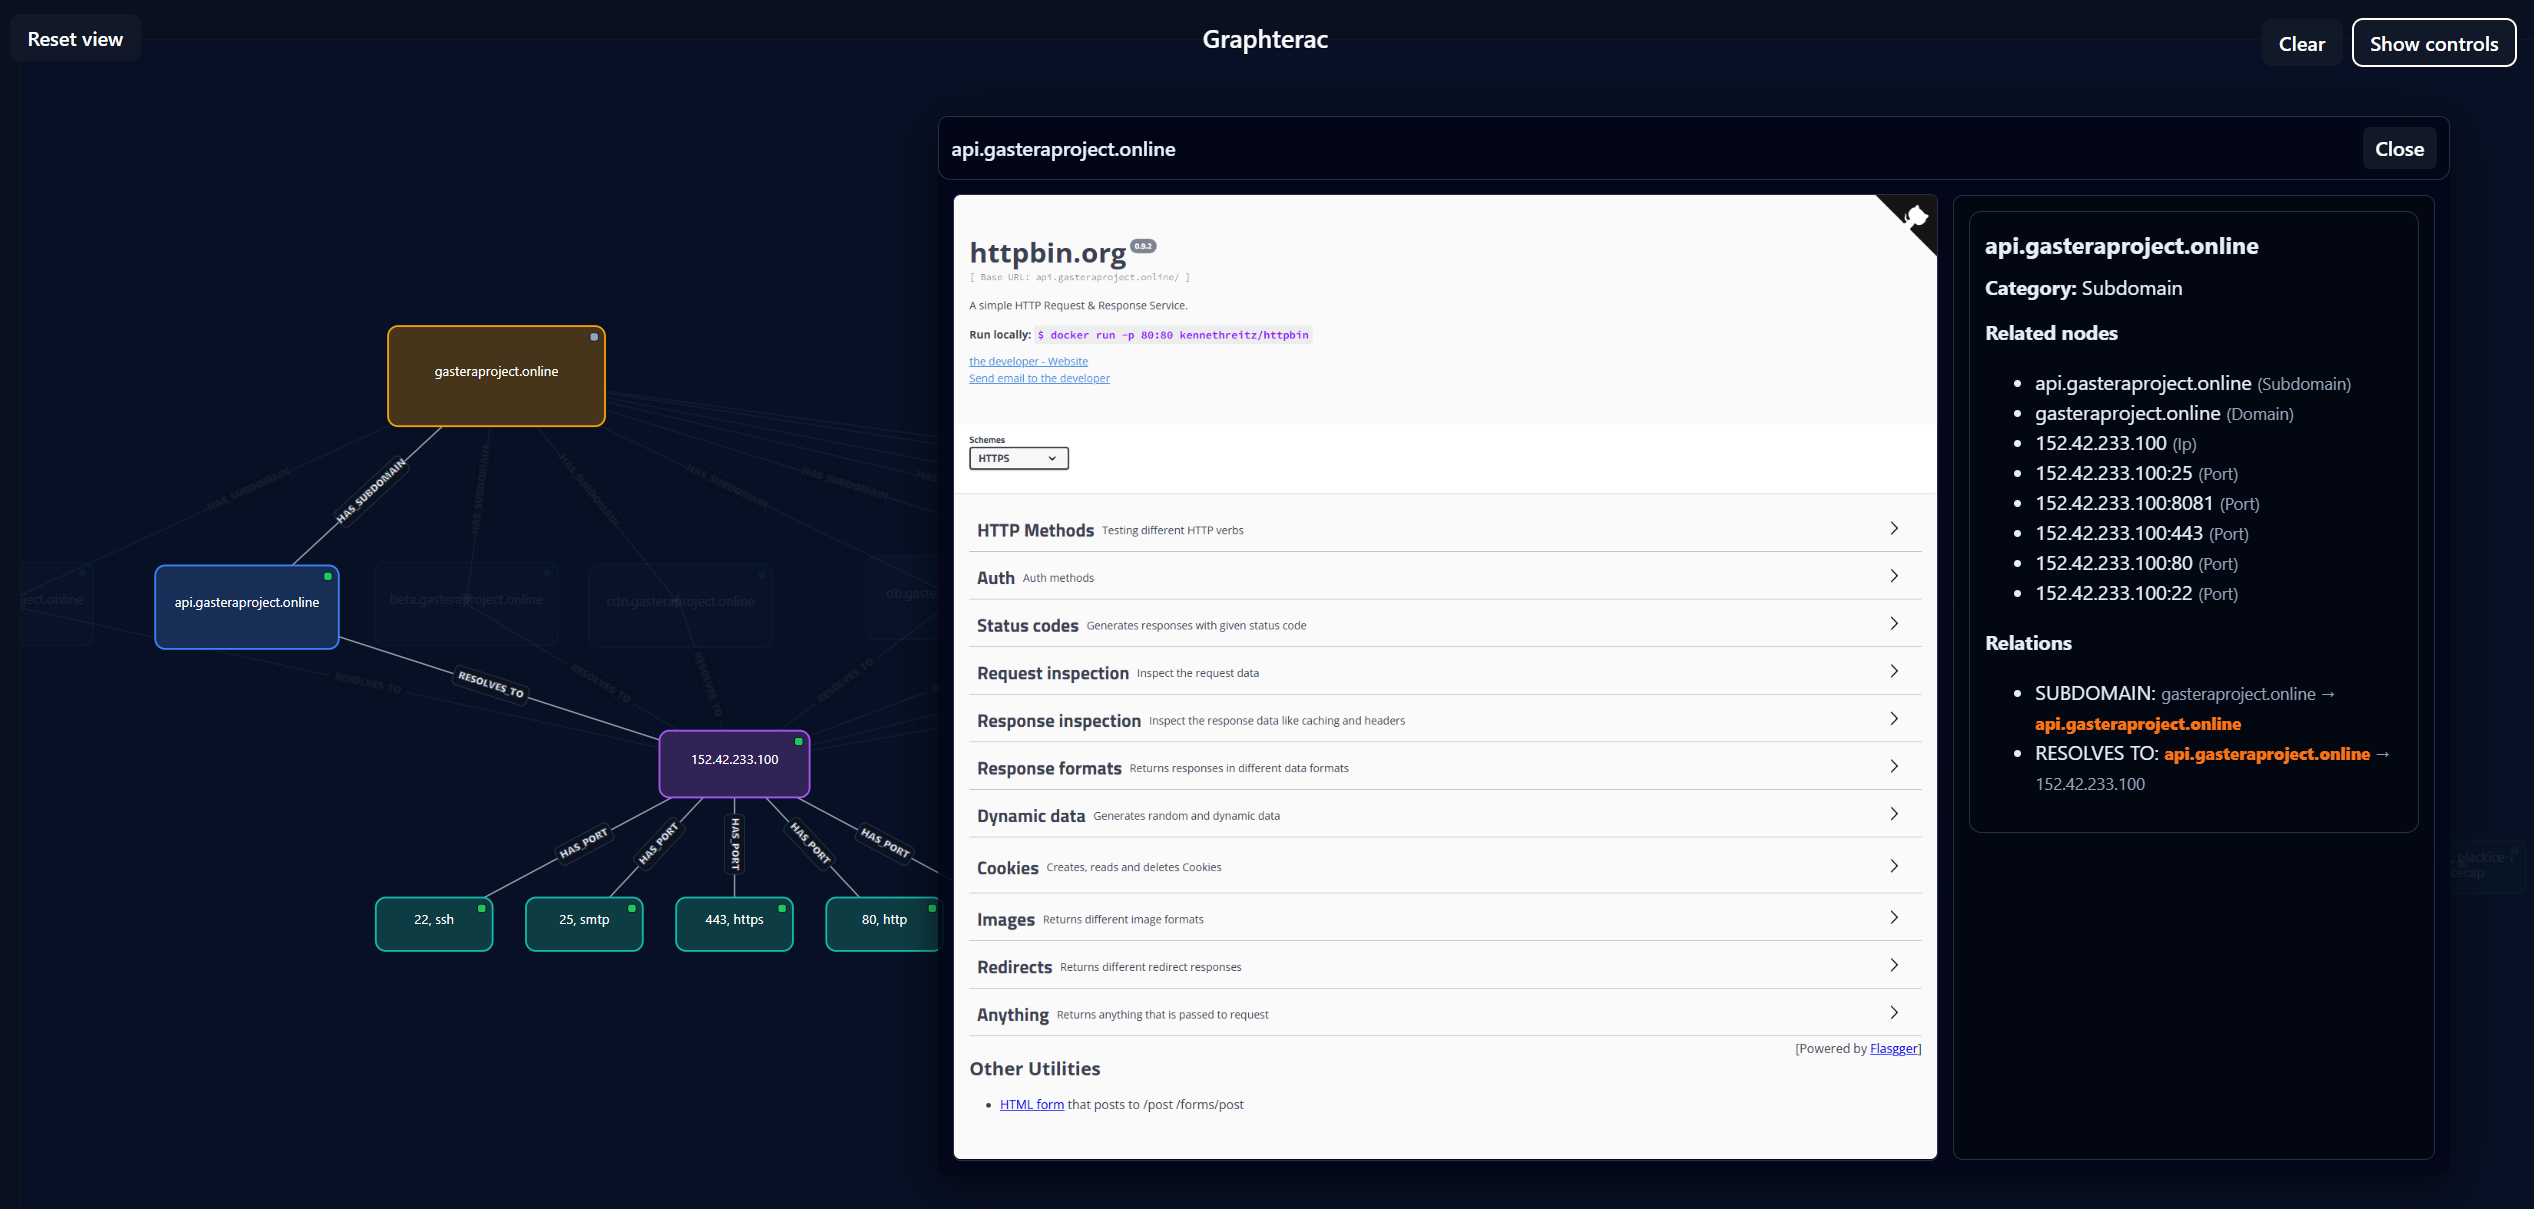Expand the Status codes section chevron

click(x=1893, y=624)
